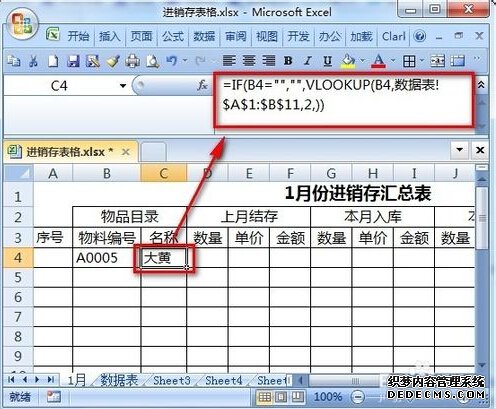
Task: Select the Format Painter brush icon
Action: pos(113,61)
